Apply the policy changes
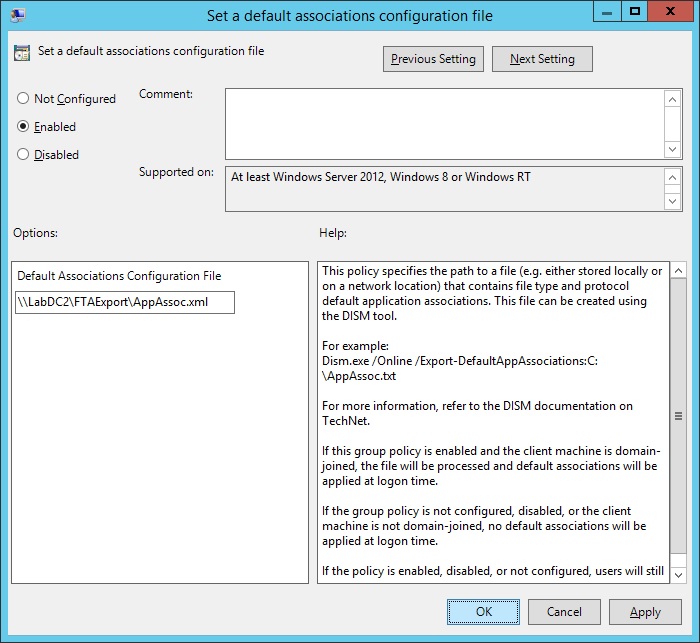The width and height of the screenshot is (700, 643). 645,612
